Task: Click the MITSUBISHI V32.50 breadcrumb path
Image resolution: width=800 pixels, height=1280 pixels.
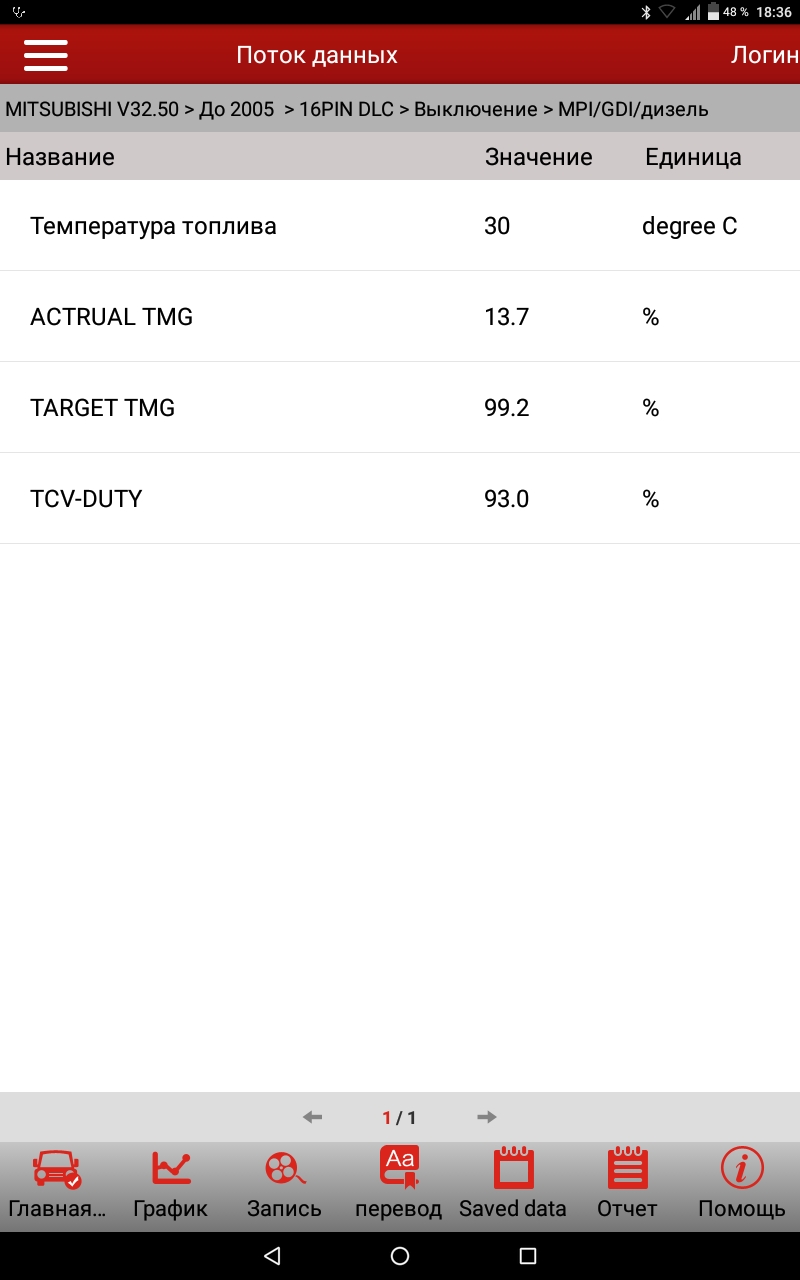Action: pyautogui.click(x=92, y=109)
